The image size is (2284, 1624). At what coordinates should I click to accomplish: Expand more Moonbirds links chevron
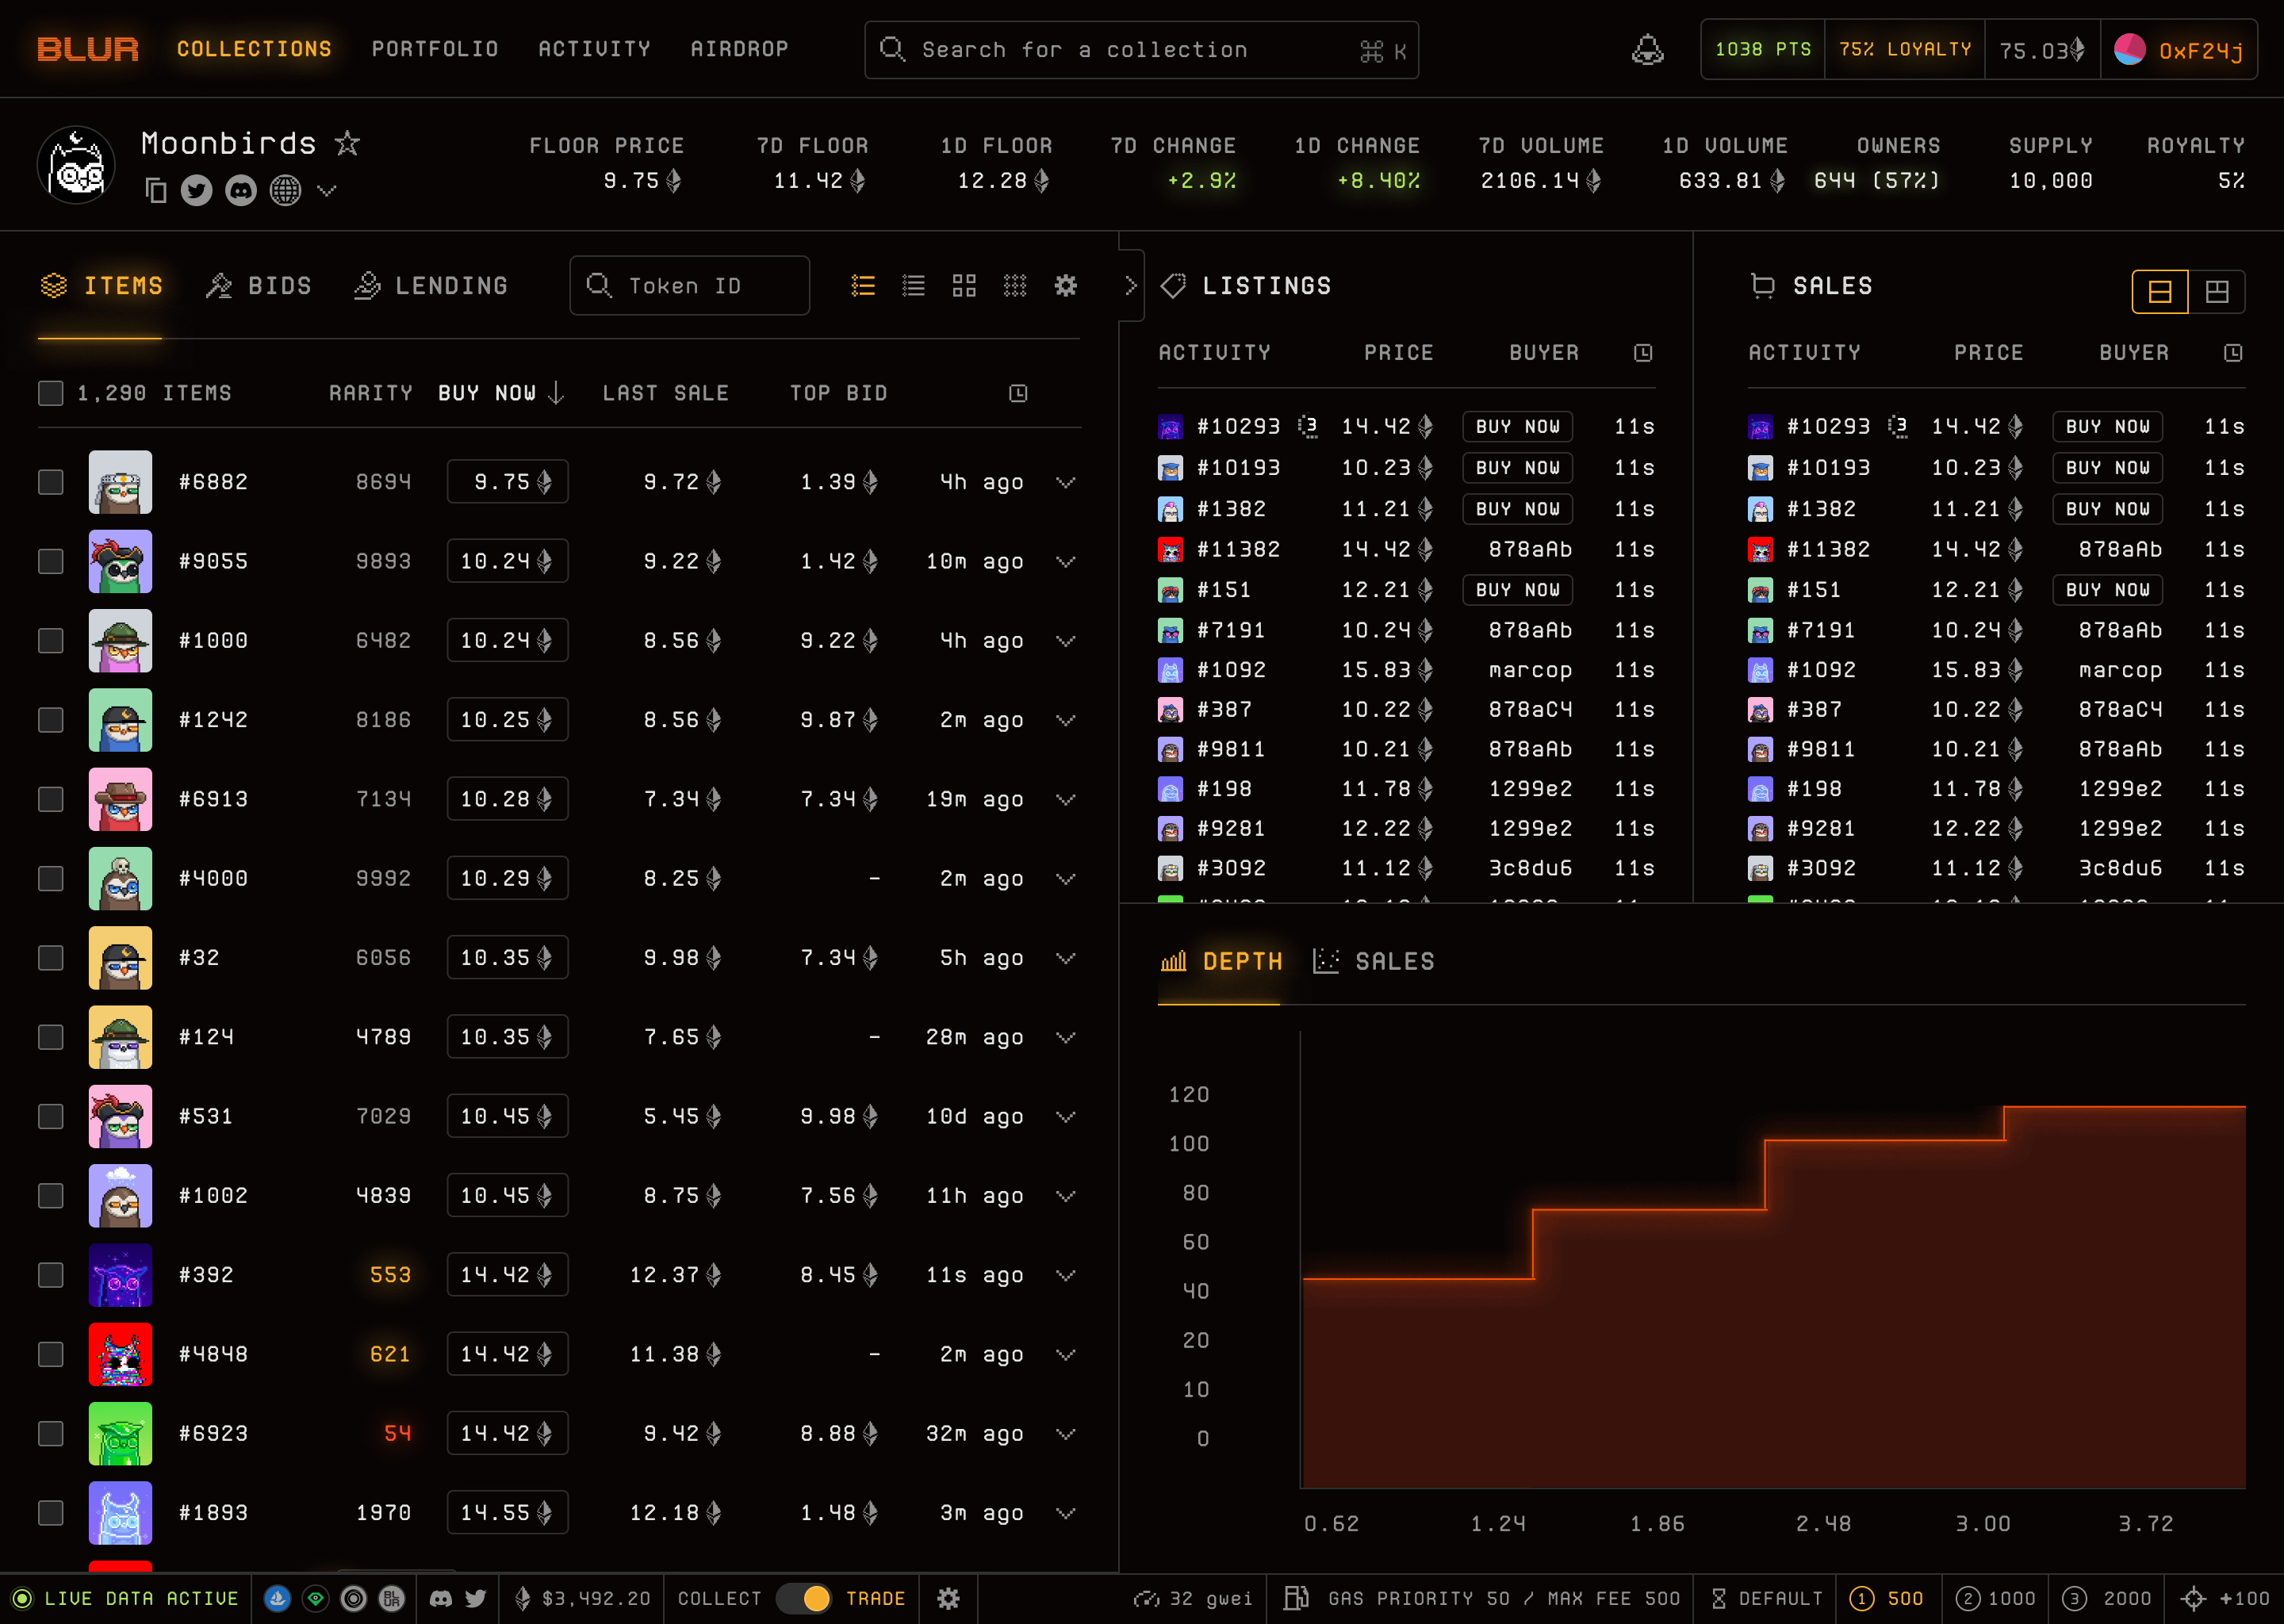click(326, 190)
